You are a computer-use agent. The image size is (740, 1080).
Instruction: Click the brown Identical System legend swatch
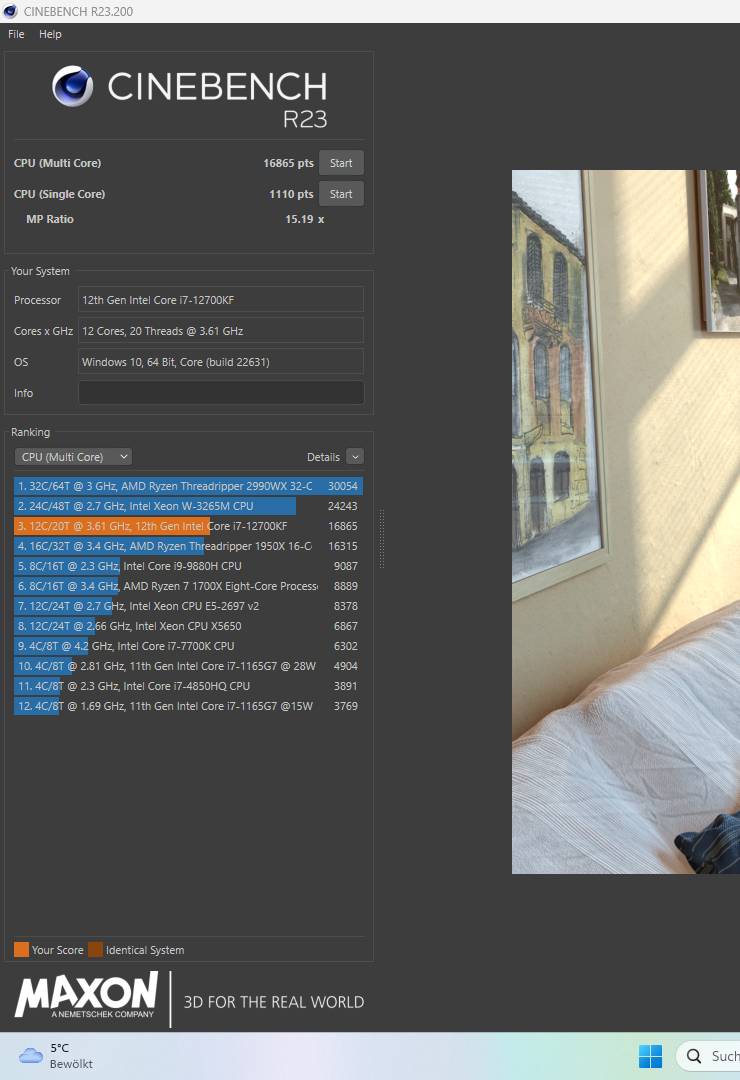coord(95,950)
